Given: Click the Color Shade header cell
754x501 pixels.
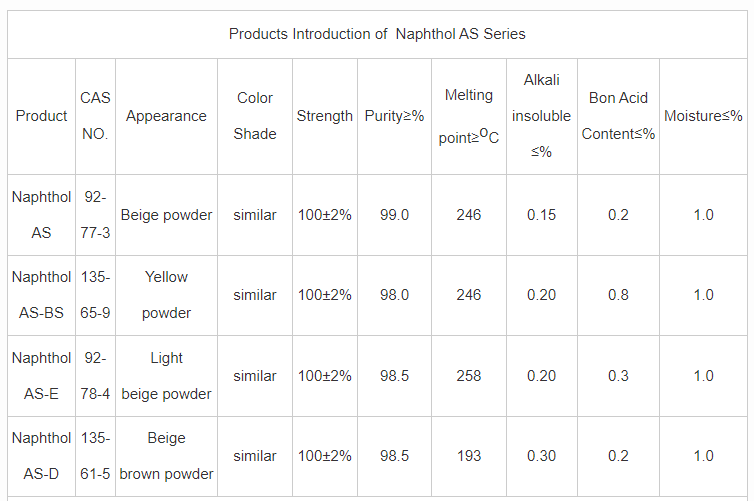Looking at the screenshot, I should (x=255, y=116).
